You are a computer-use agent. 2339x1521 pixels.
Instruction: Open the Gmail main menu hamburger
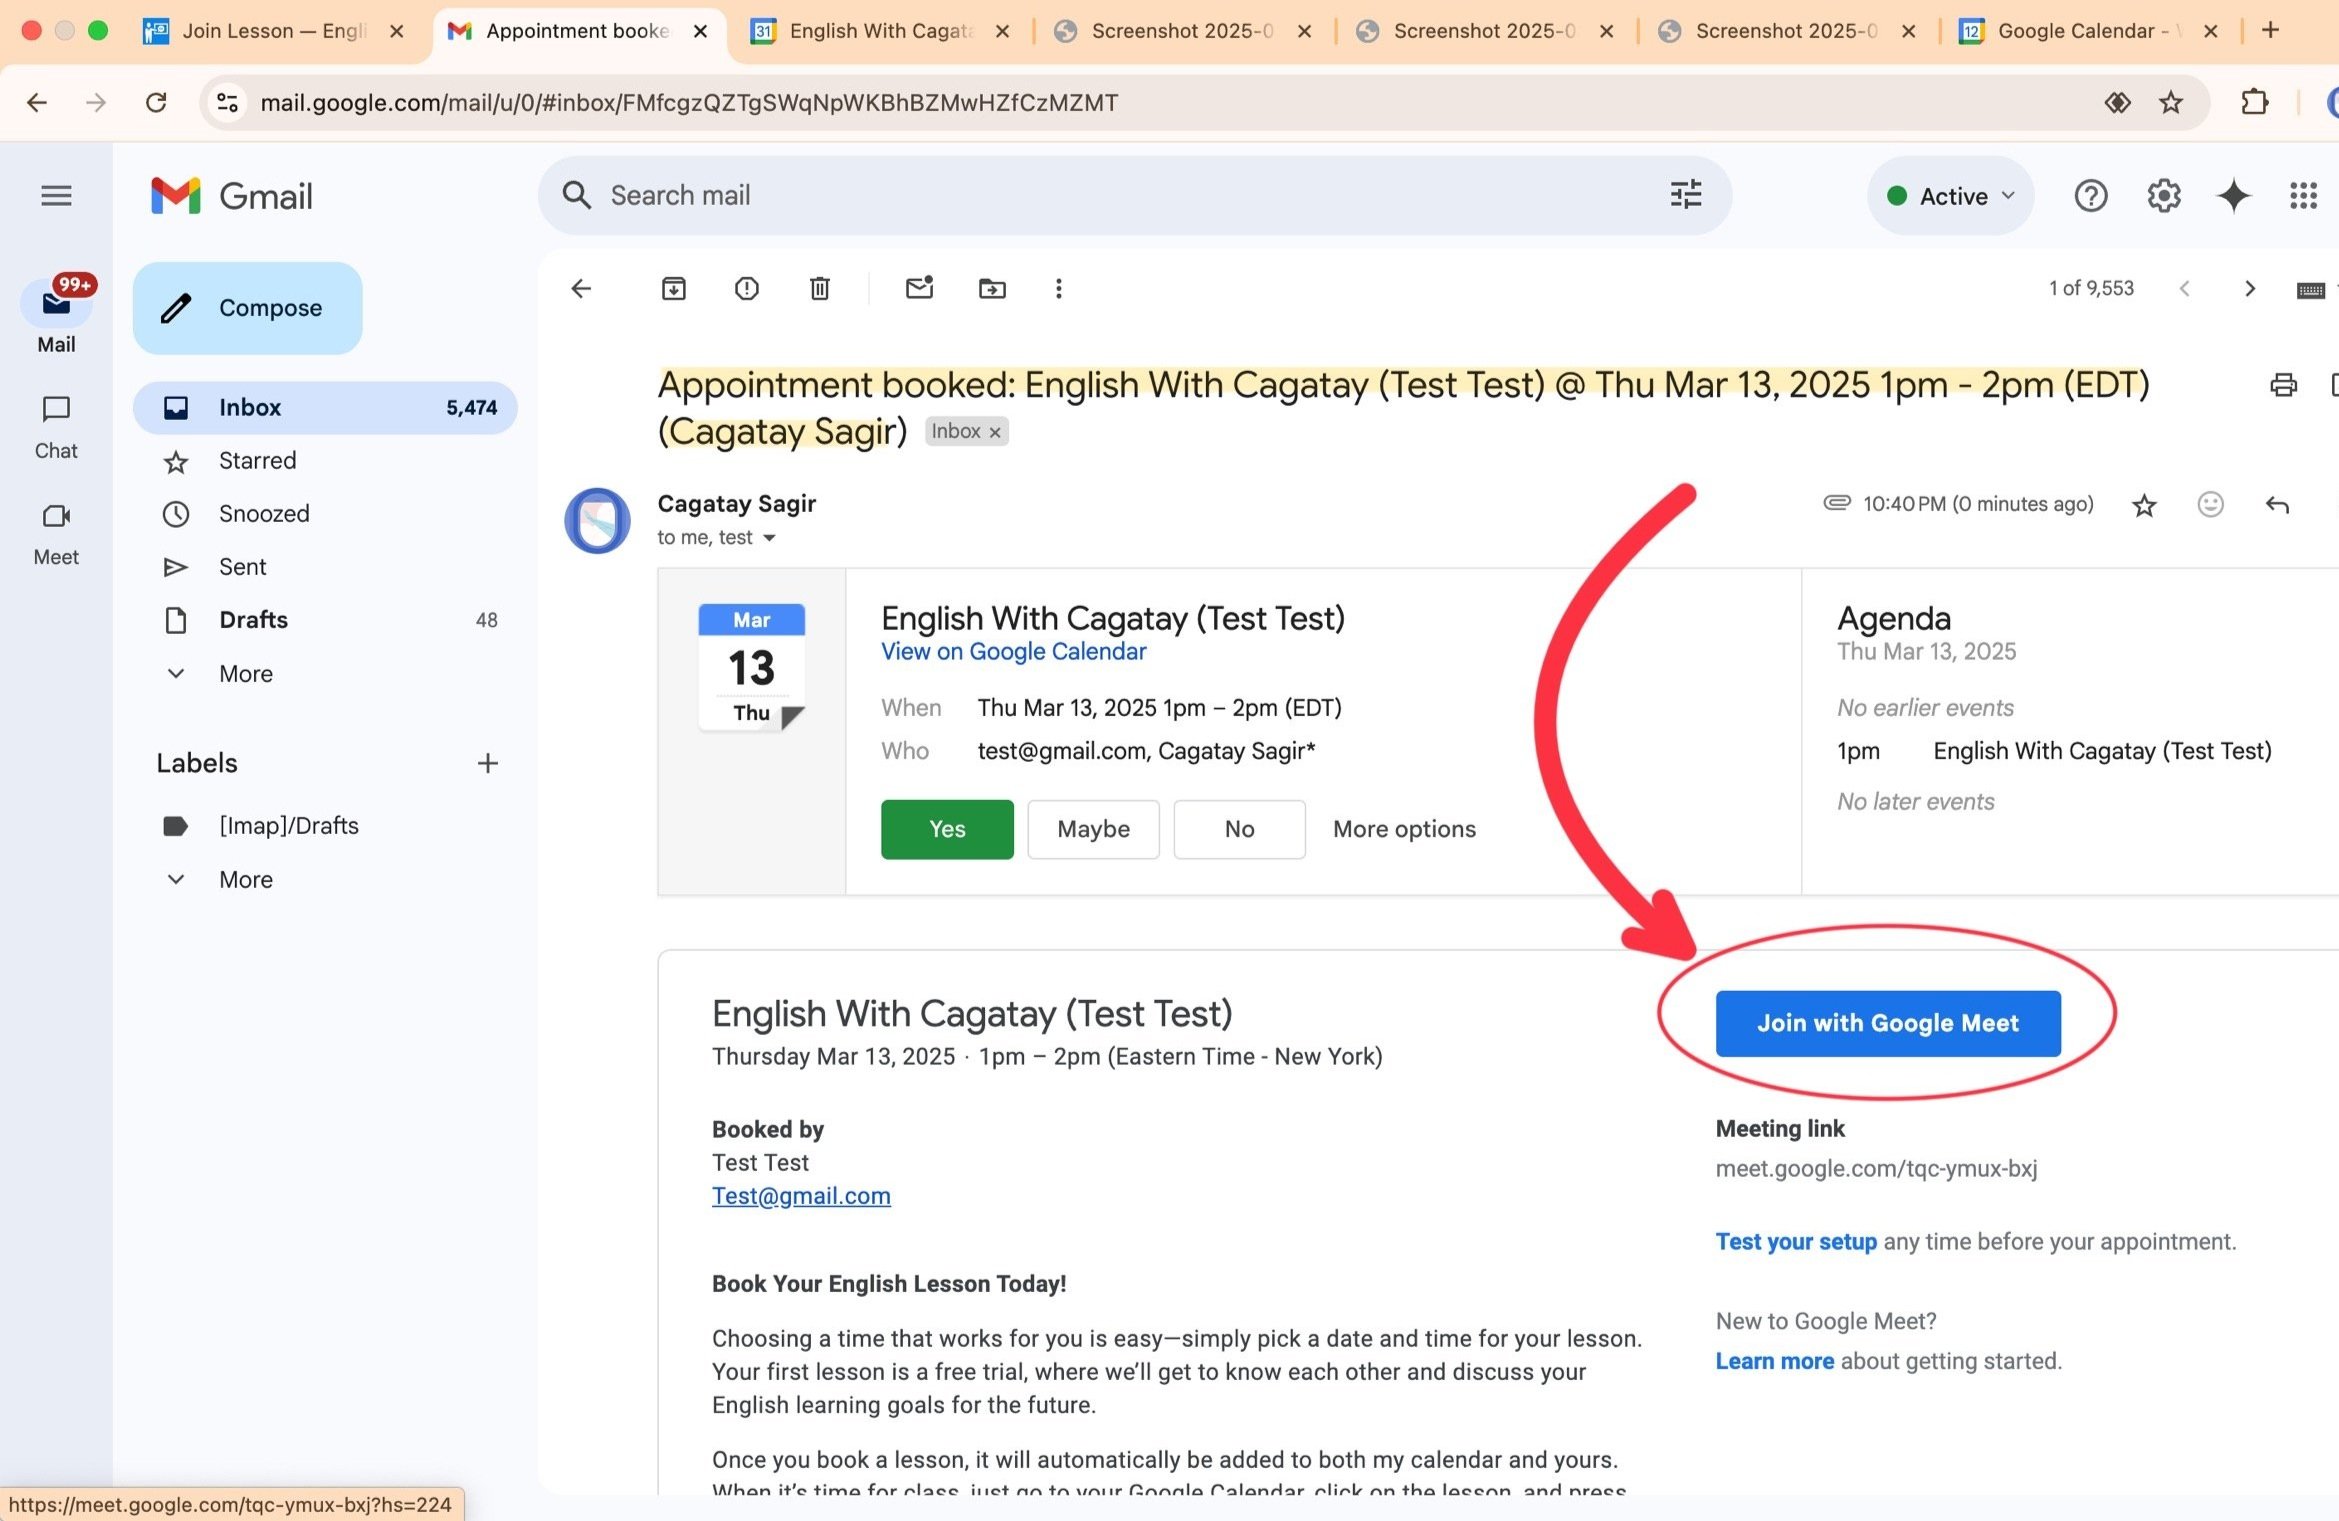coord(56,195)
